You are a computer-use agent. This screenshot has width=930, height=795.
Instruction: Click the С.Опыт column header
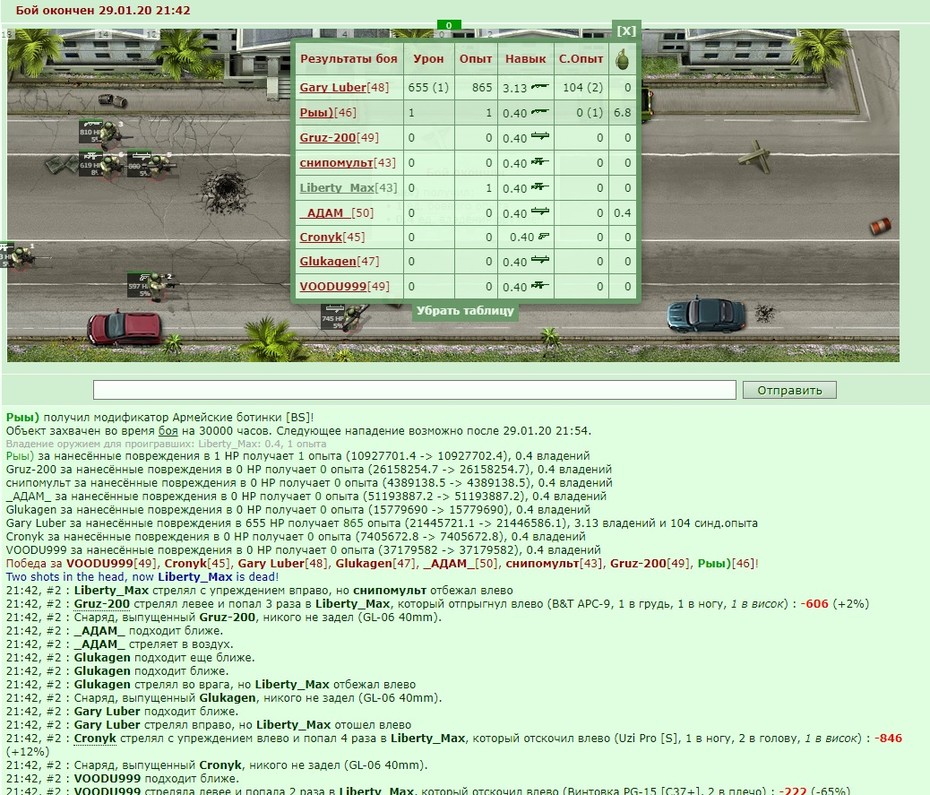581,58
